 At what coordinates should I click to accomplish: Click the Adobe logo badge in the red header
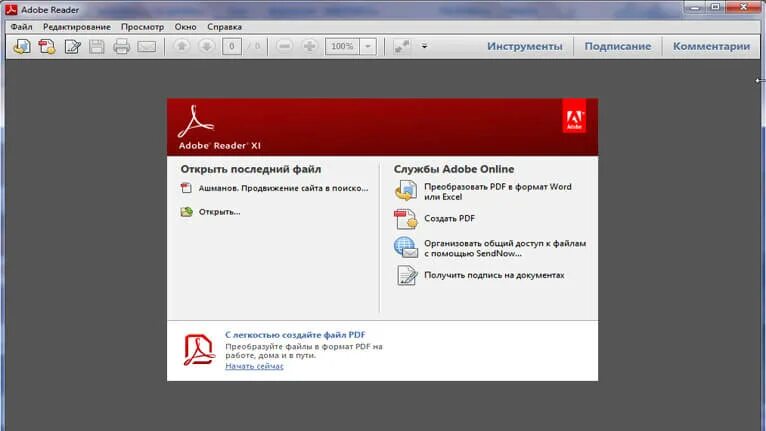[x=574, y=116]
